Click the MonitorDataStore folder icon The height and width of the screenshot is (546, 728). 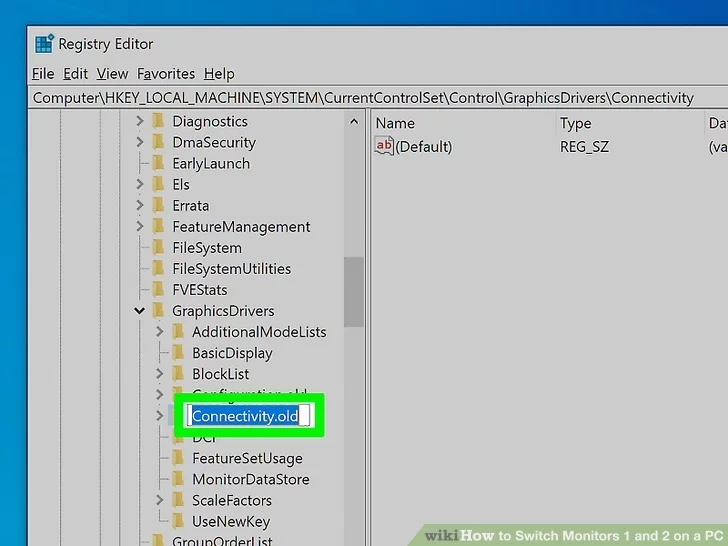coord(178,479)
